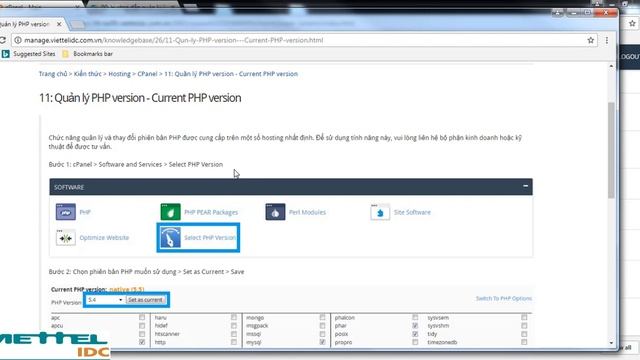Viewport: 640px width, 360px height.
Task: Click the PHP icon in Software panel
Action: pos(66,212)
